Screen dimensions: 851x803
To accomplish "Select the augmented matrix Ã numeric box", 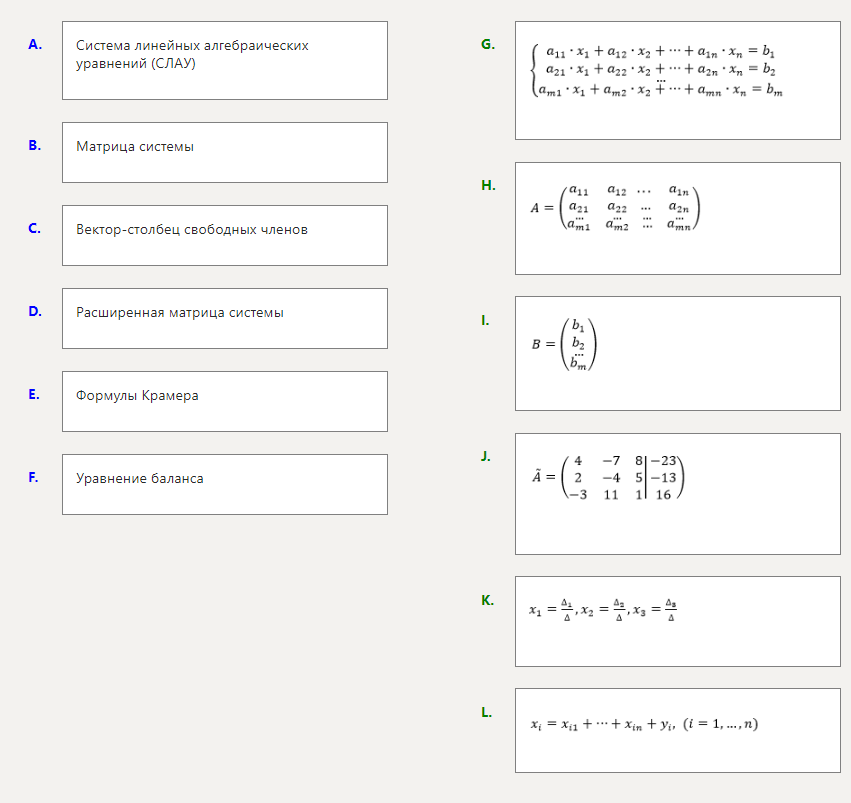I will tap(677, 493).
